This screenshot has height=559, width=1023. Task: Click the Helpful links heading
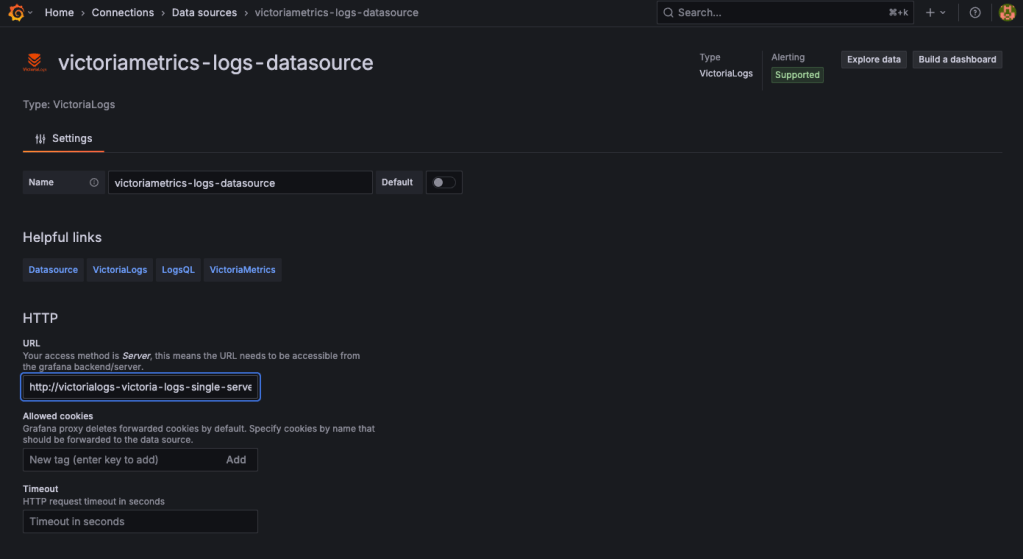[62, 237]
